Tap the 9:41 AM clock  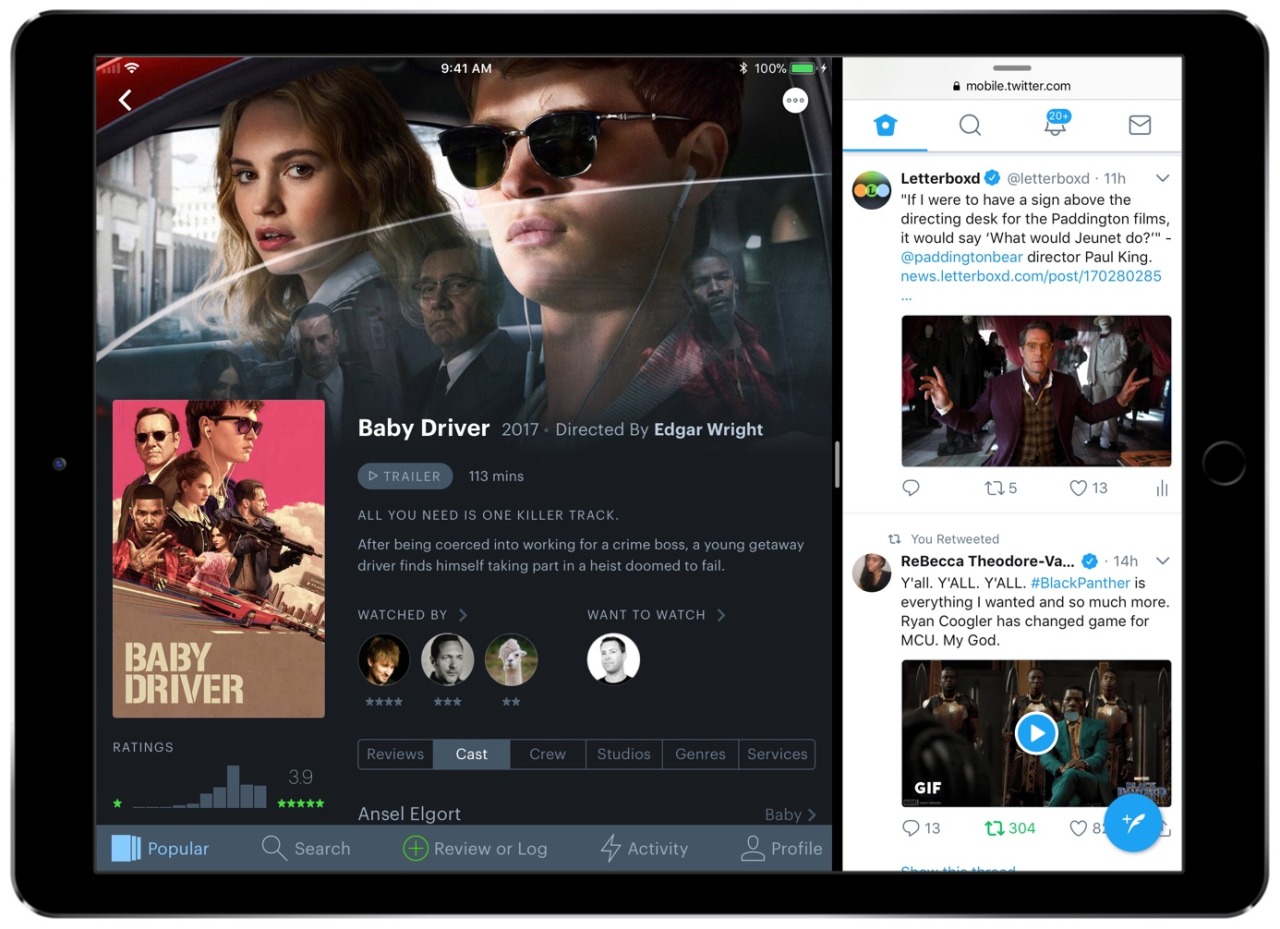pos(466,68)
